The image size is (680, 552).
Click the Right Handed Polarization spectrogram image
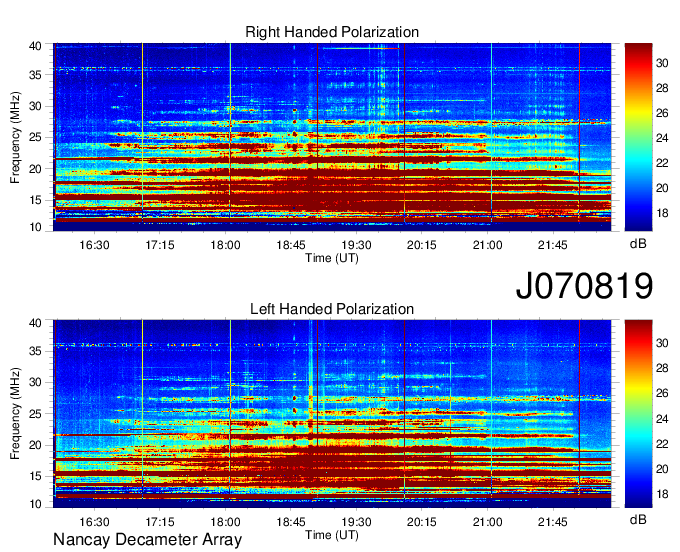332,137
